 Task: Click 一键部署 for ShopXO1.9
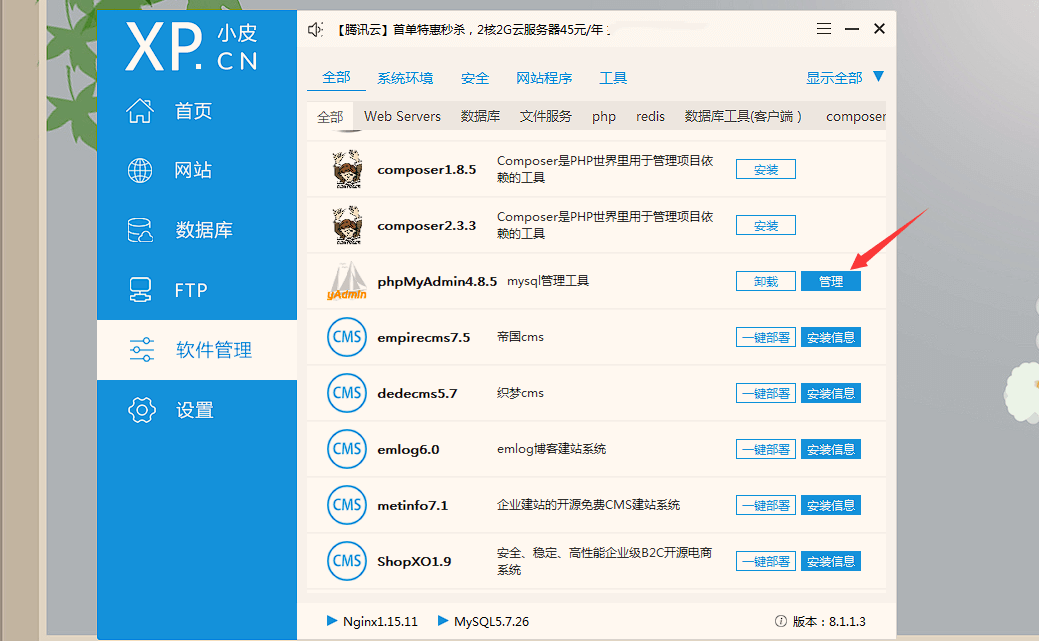tap(765, 561)
